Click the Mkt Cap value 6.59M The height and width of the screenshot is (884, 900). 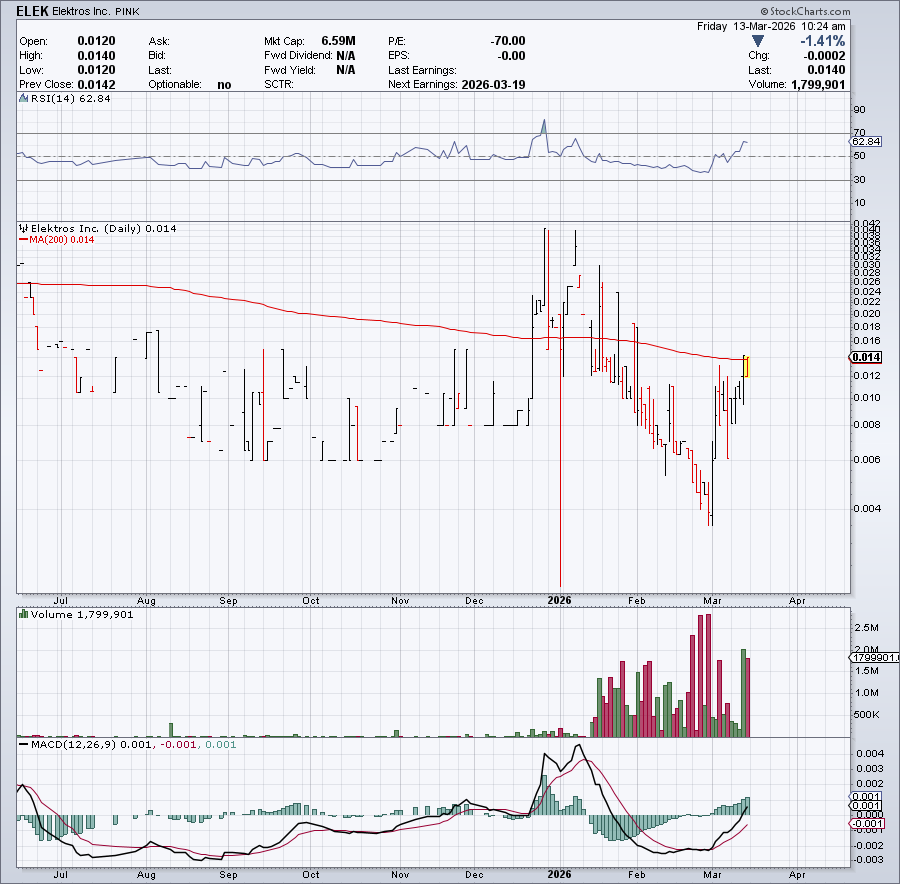coord(338,41)
